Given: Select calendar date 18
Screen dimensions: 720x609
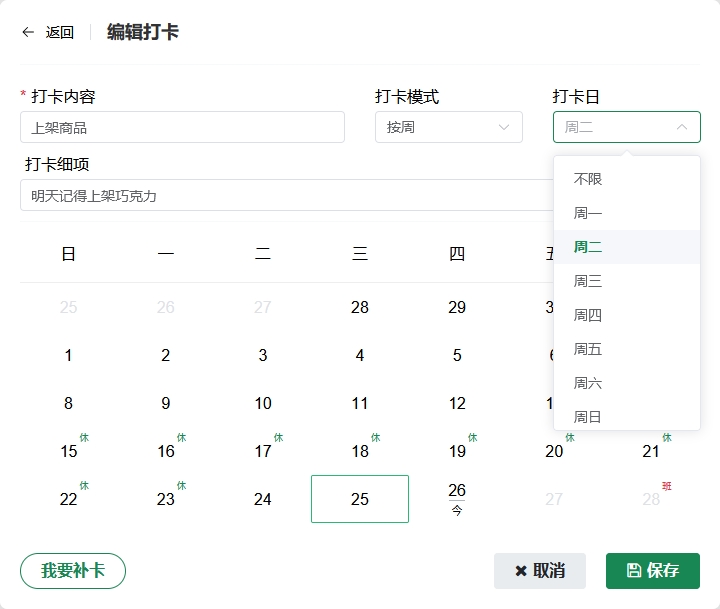Looking at the screenshot, I should (360, 451).
